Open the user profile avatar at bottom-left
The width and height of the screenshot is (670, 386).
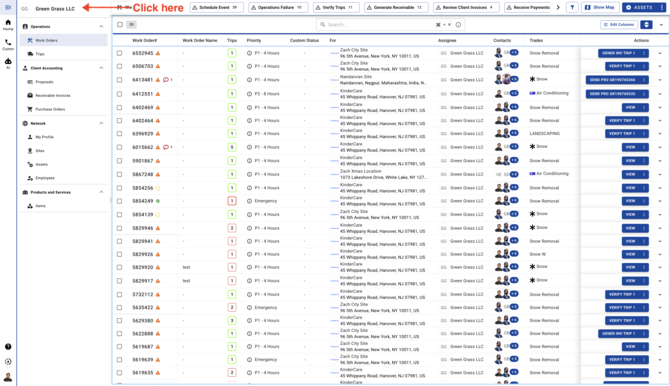pyautogui.click(x=8, y=377)
